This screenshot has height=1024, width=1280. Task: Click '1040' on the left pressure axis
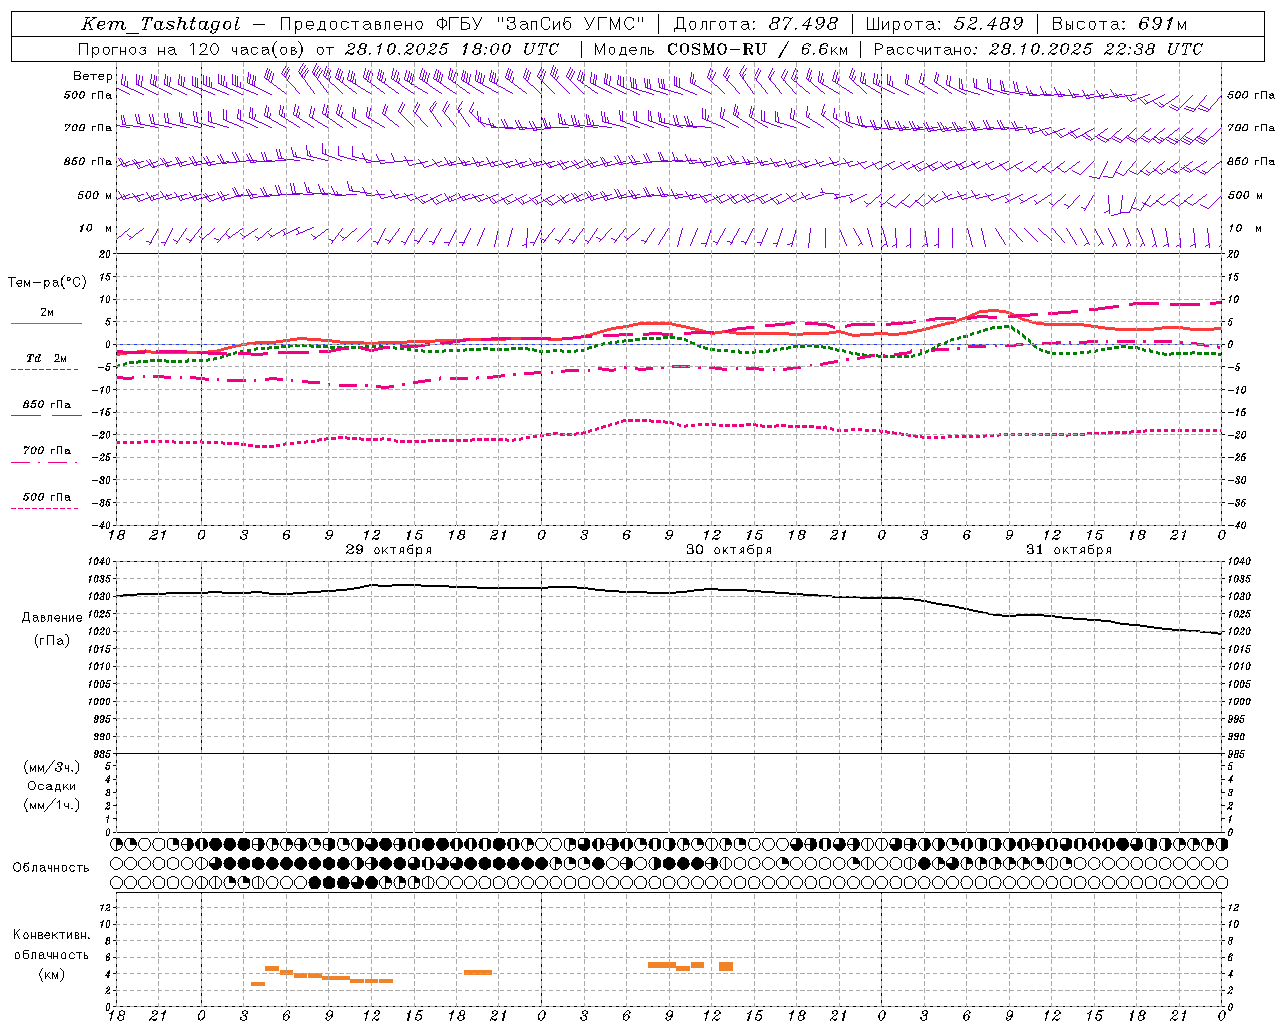tap(100, 562)
